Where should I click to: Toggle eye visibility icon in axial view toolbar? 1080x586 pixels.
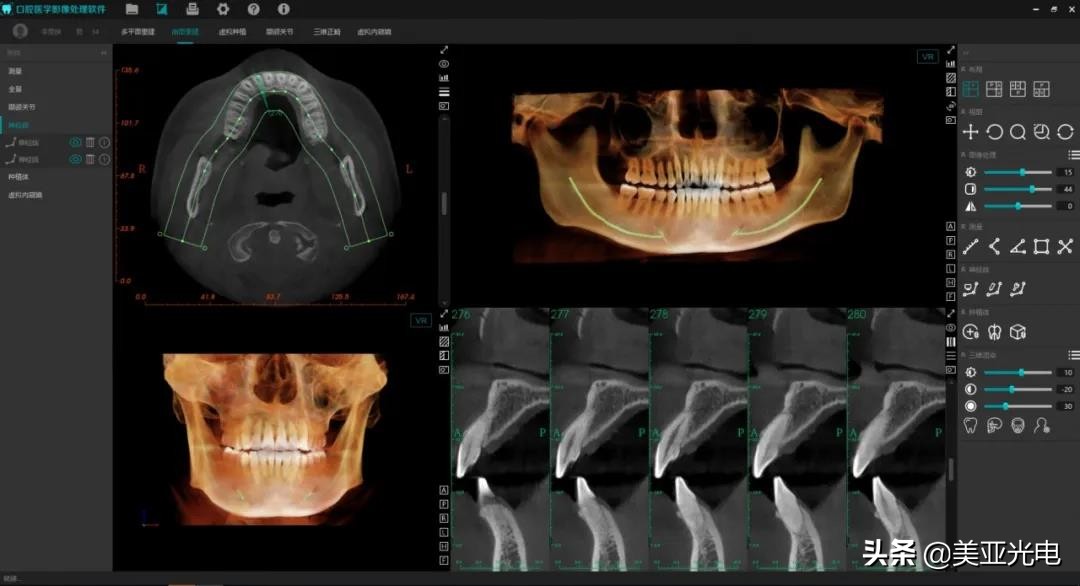pos(444,63)
